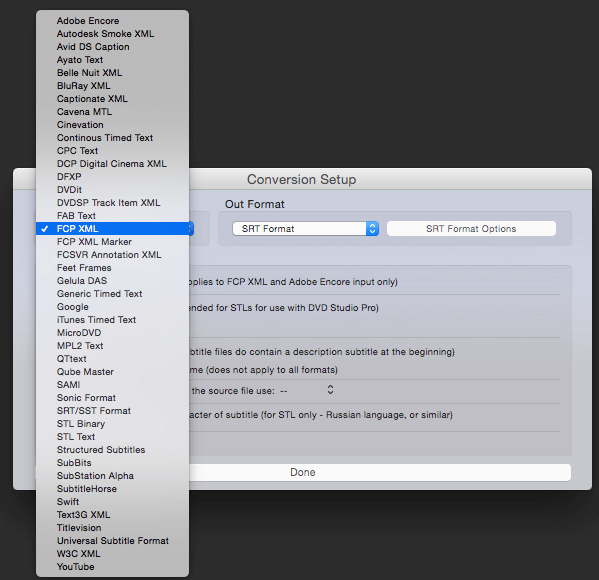
Task: Pick STL Text format
Action: tap(112, 436)
